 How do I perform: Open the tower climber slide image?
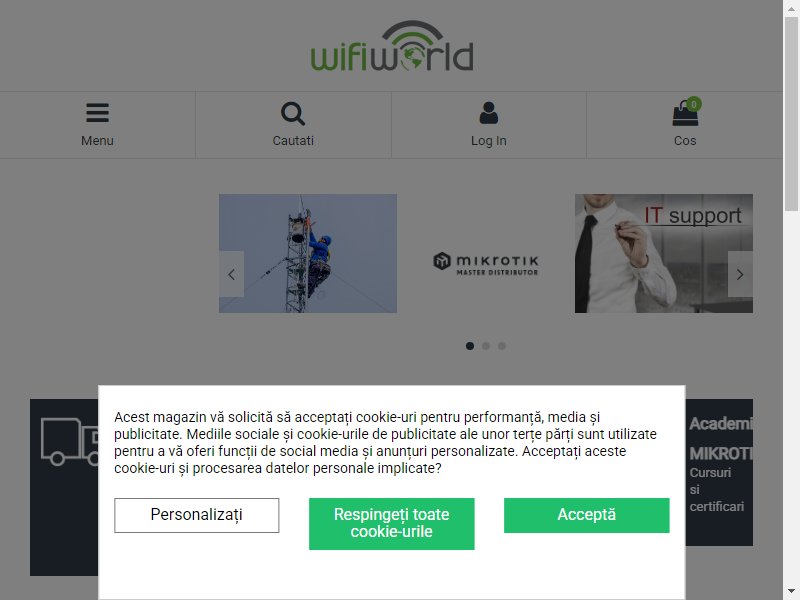point(308,254)
